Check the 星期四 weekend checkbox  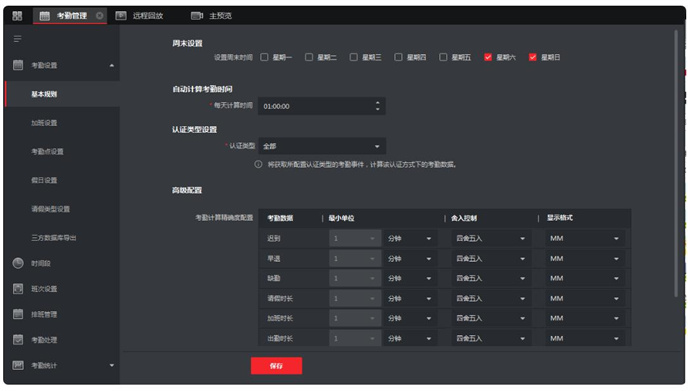398,57
